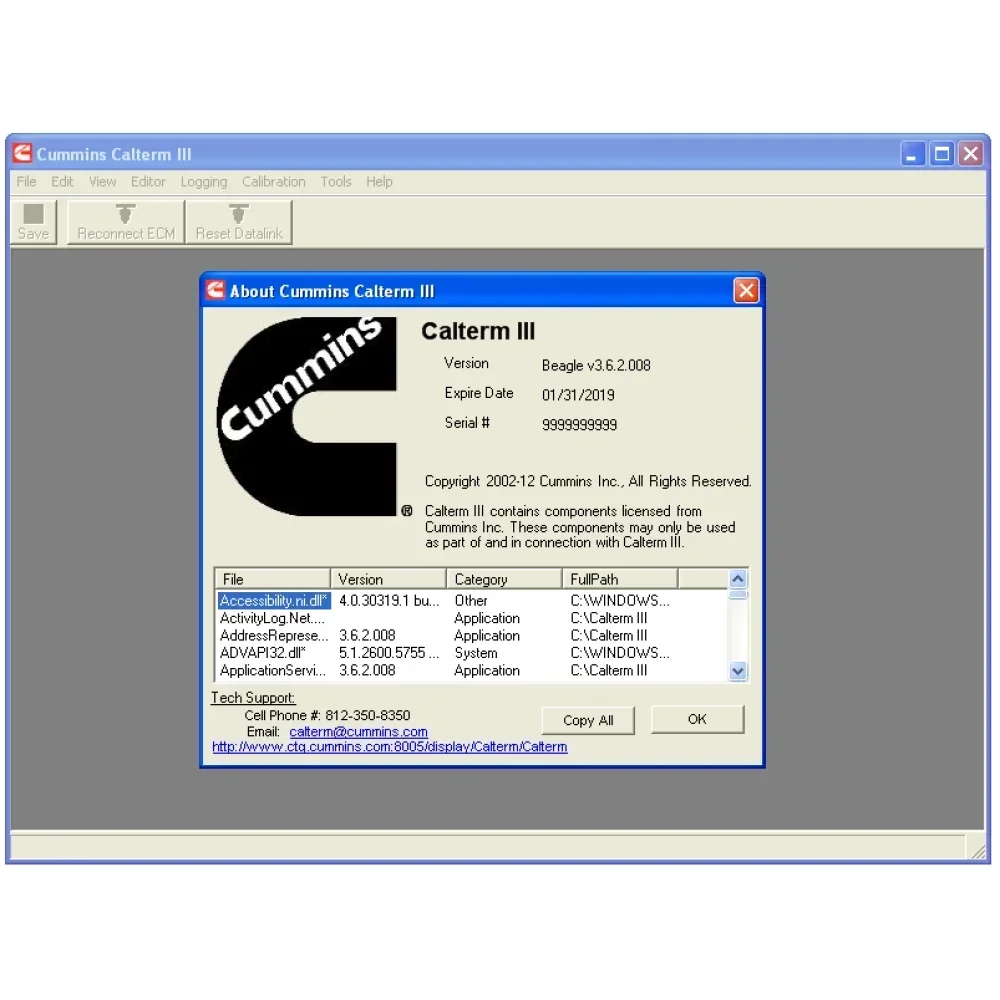Close the About Cummins Calterm III dialog

[746, 291]
